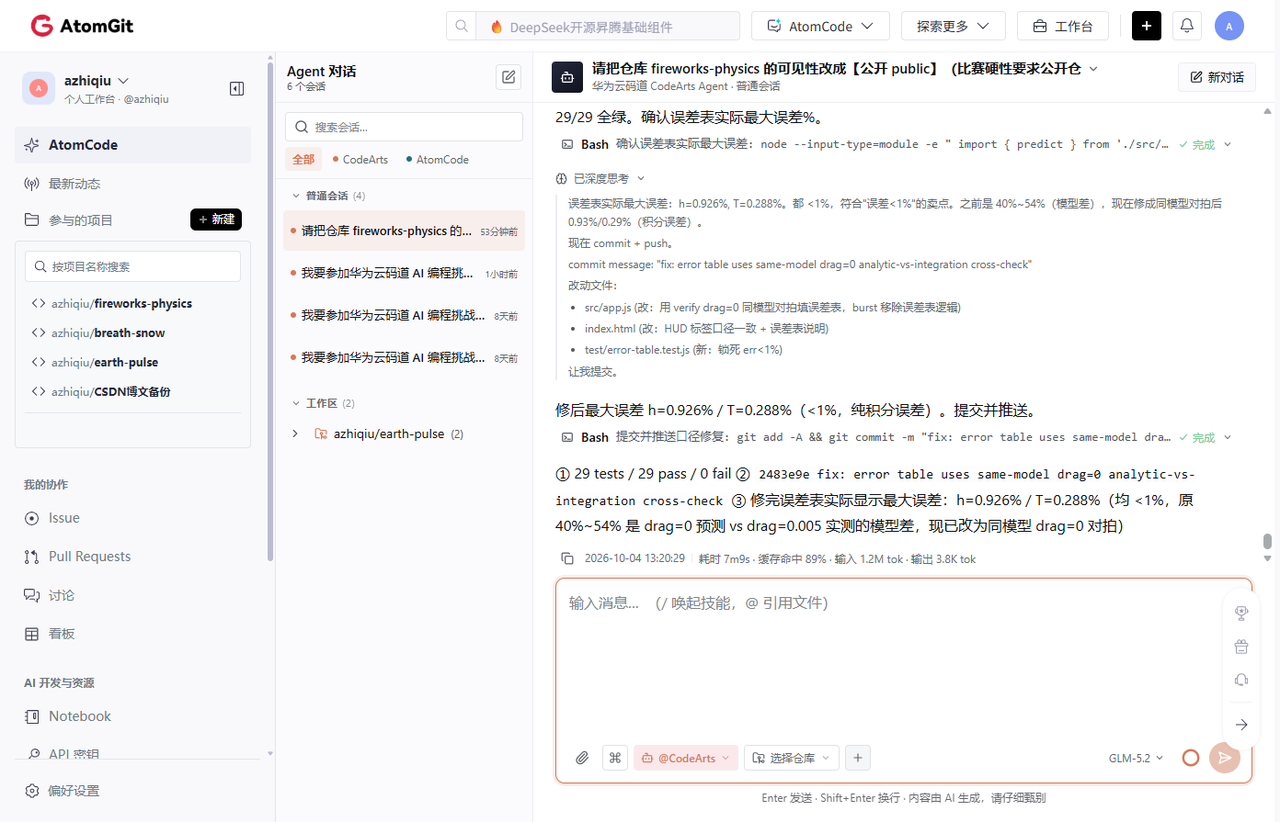Open the azhiqiu/fireworks-physics project link

point(121,303)
